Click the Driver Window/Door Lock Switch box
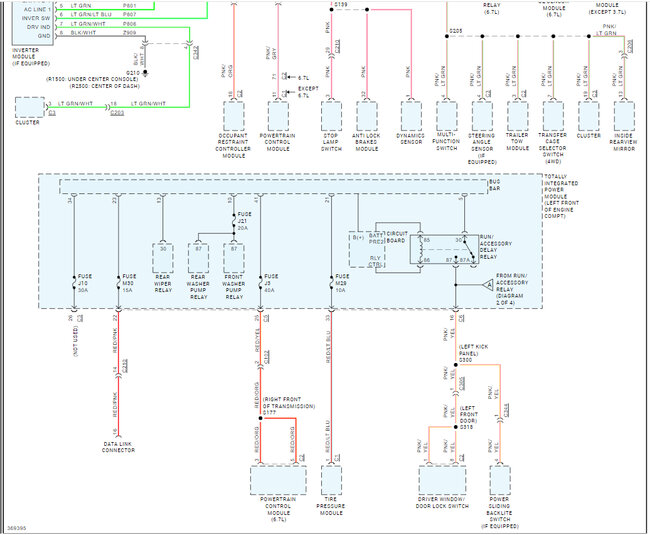 pos(442,480)
